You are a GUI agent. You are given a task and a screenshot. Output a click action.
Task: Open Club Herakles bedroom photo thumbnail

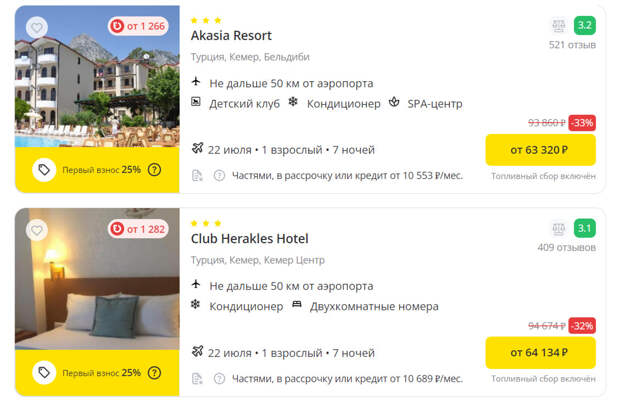click(97, 279)
